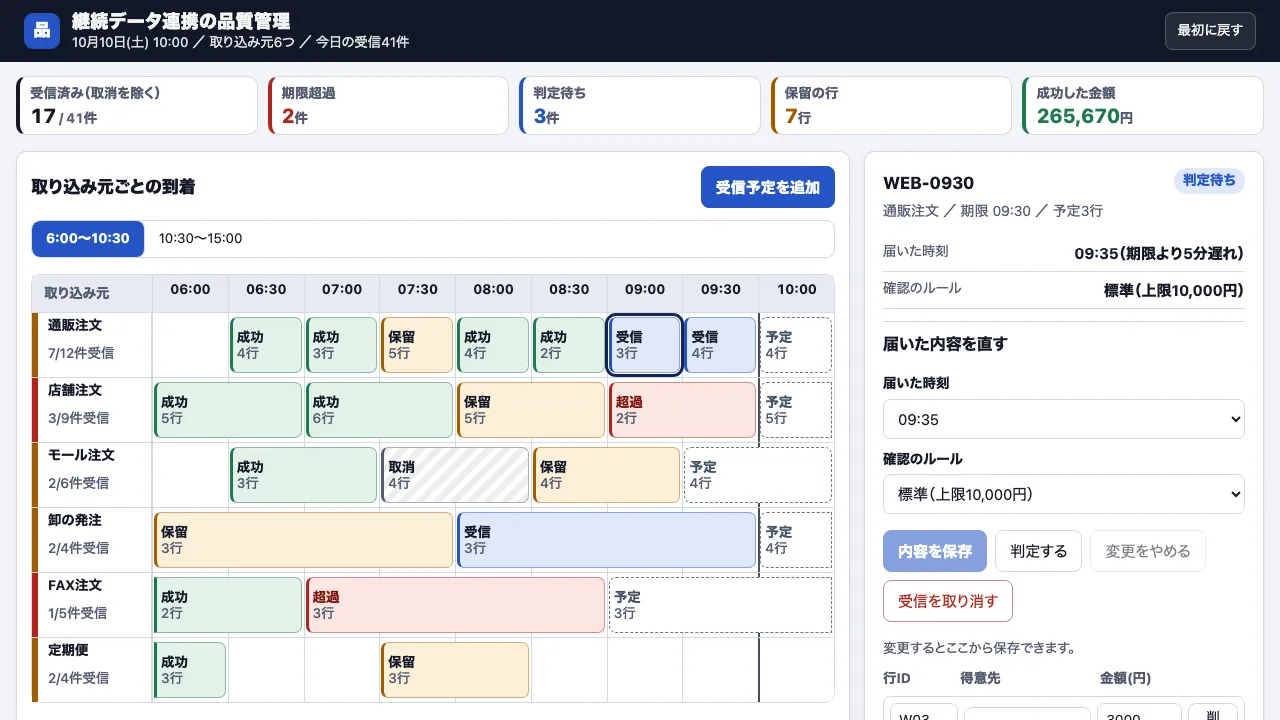Select the 通販注文 保留 5行 block
Image resolution: width=1280 pixels, height=720 pixels.
pyautogui.click(x=417, y=345)
